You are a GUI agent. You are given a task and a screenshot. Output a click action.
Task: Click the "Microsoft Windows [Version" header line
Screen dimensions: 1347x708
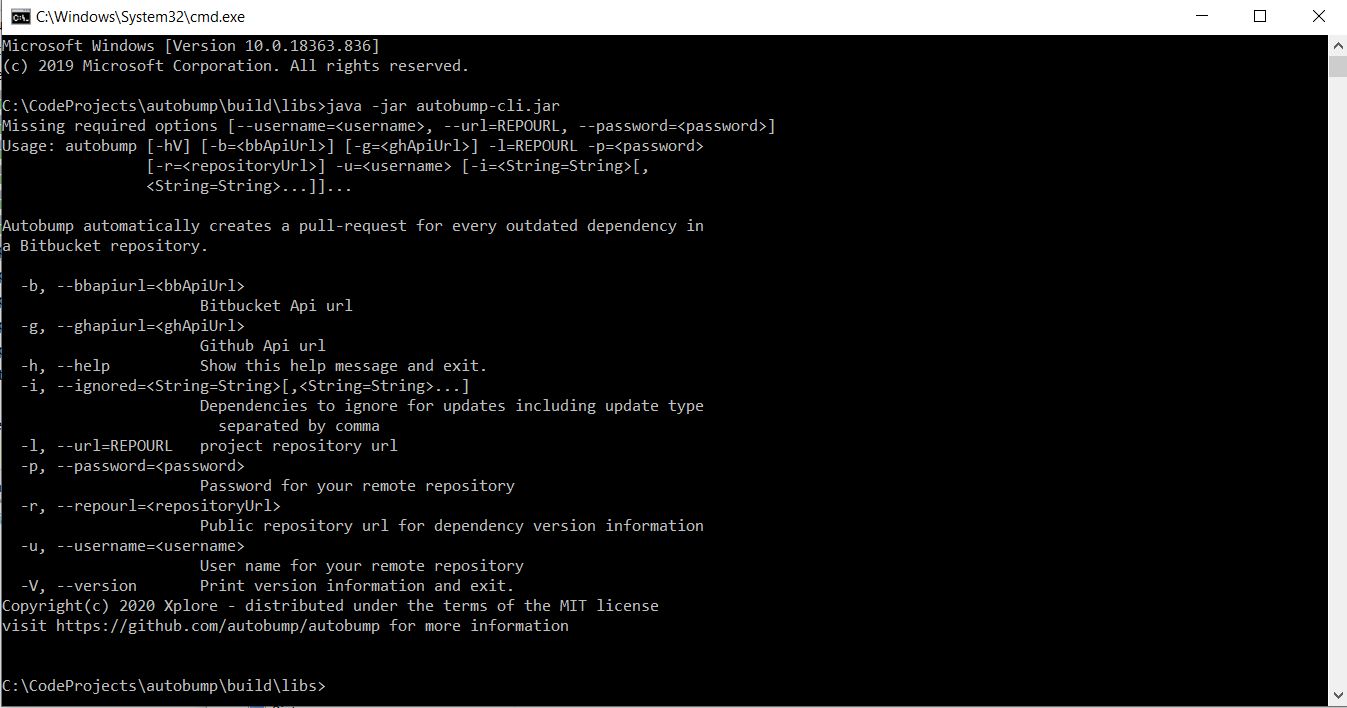pos(191,46)
